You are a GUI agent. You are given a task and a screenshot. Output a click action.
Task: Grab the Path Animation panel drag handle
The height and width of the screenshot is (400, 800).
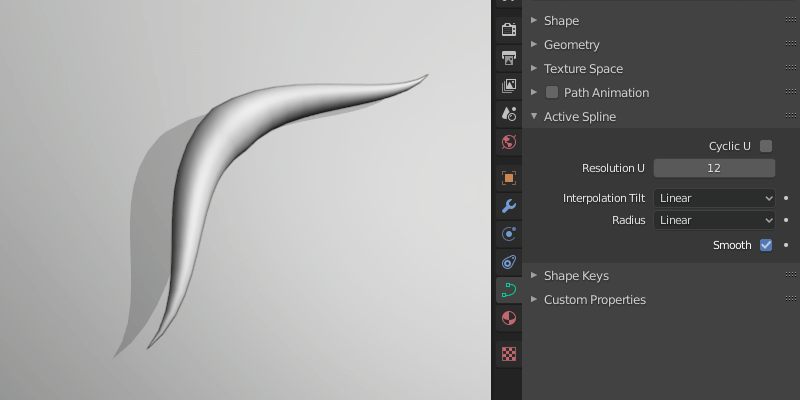791,92
